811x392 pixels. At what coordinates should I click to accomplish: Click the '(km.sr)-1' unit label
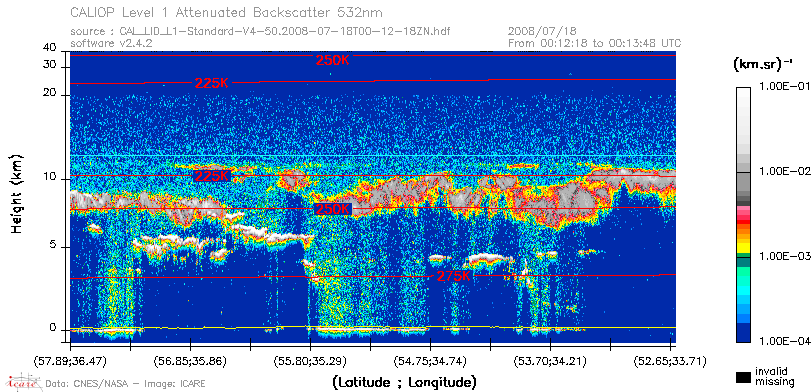coord(763,65)
